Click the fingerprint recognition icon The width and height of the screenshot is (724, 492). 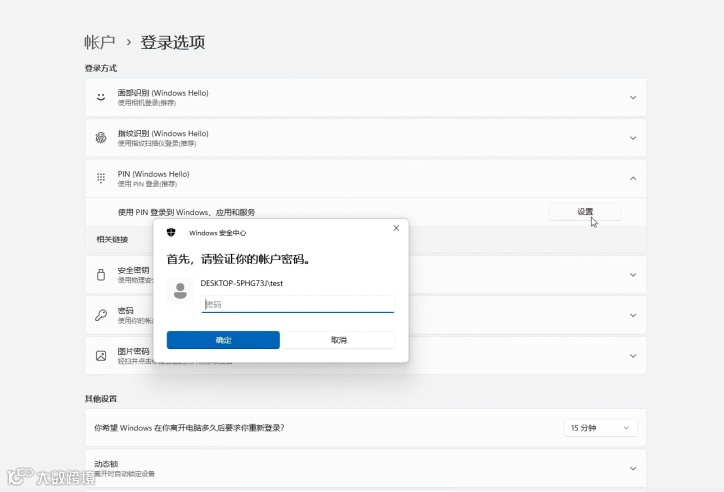(x=101, y=138)
